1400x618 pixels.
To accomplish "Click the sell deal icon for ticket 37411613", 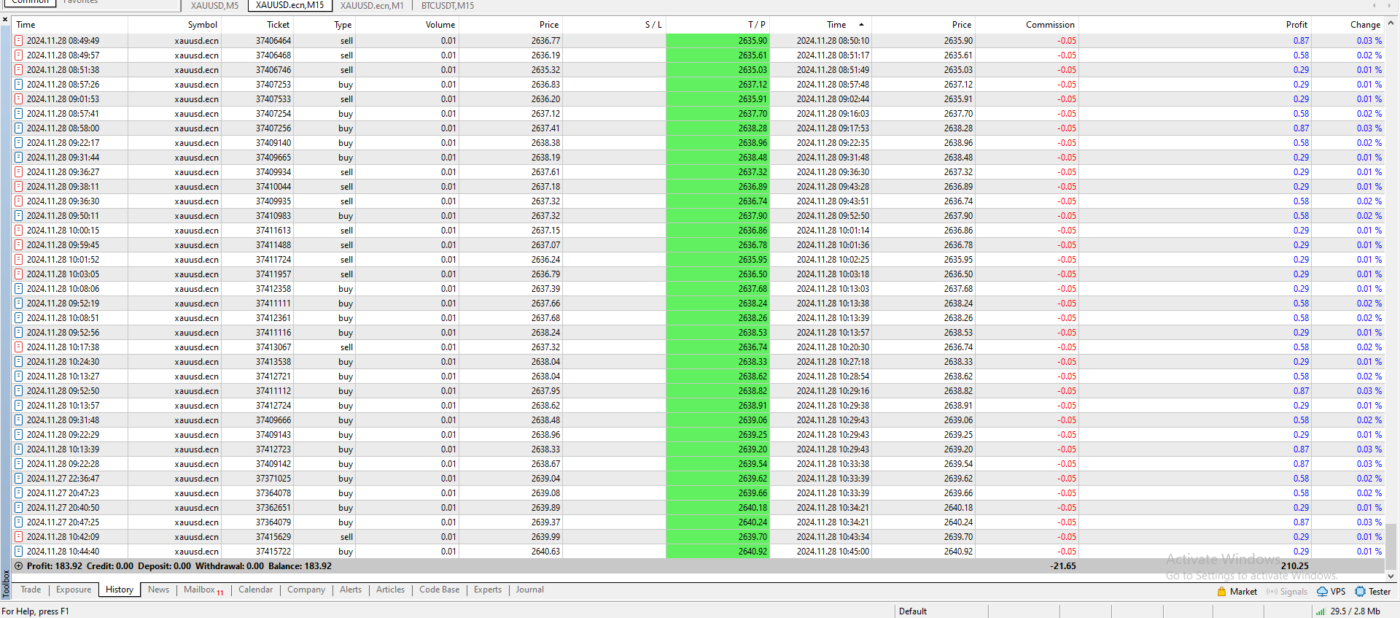I will (x=18, y=230).
